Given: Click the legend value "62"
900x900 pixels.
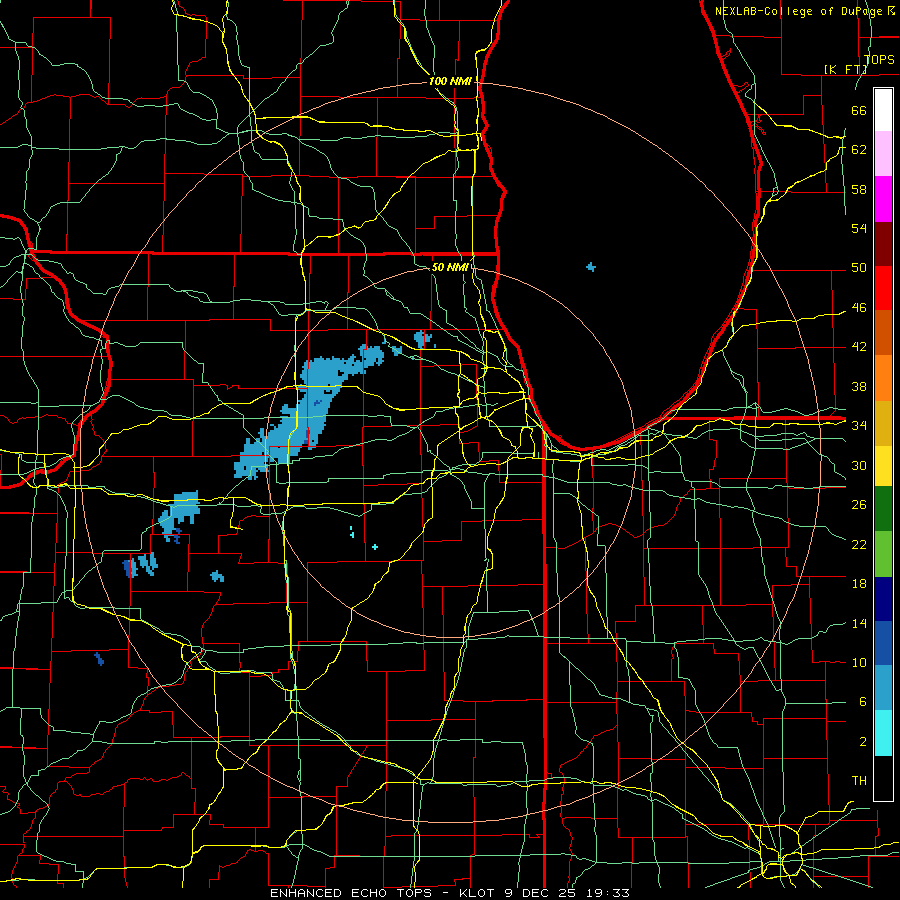Looking at the screenshot, I should pyautogui.click(x=859, y=150).
